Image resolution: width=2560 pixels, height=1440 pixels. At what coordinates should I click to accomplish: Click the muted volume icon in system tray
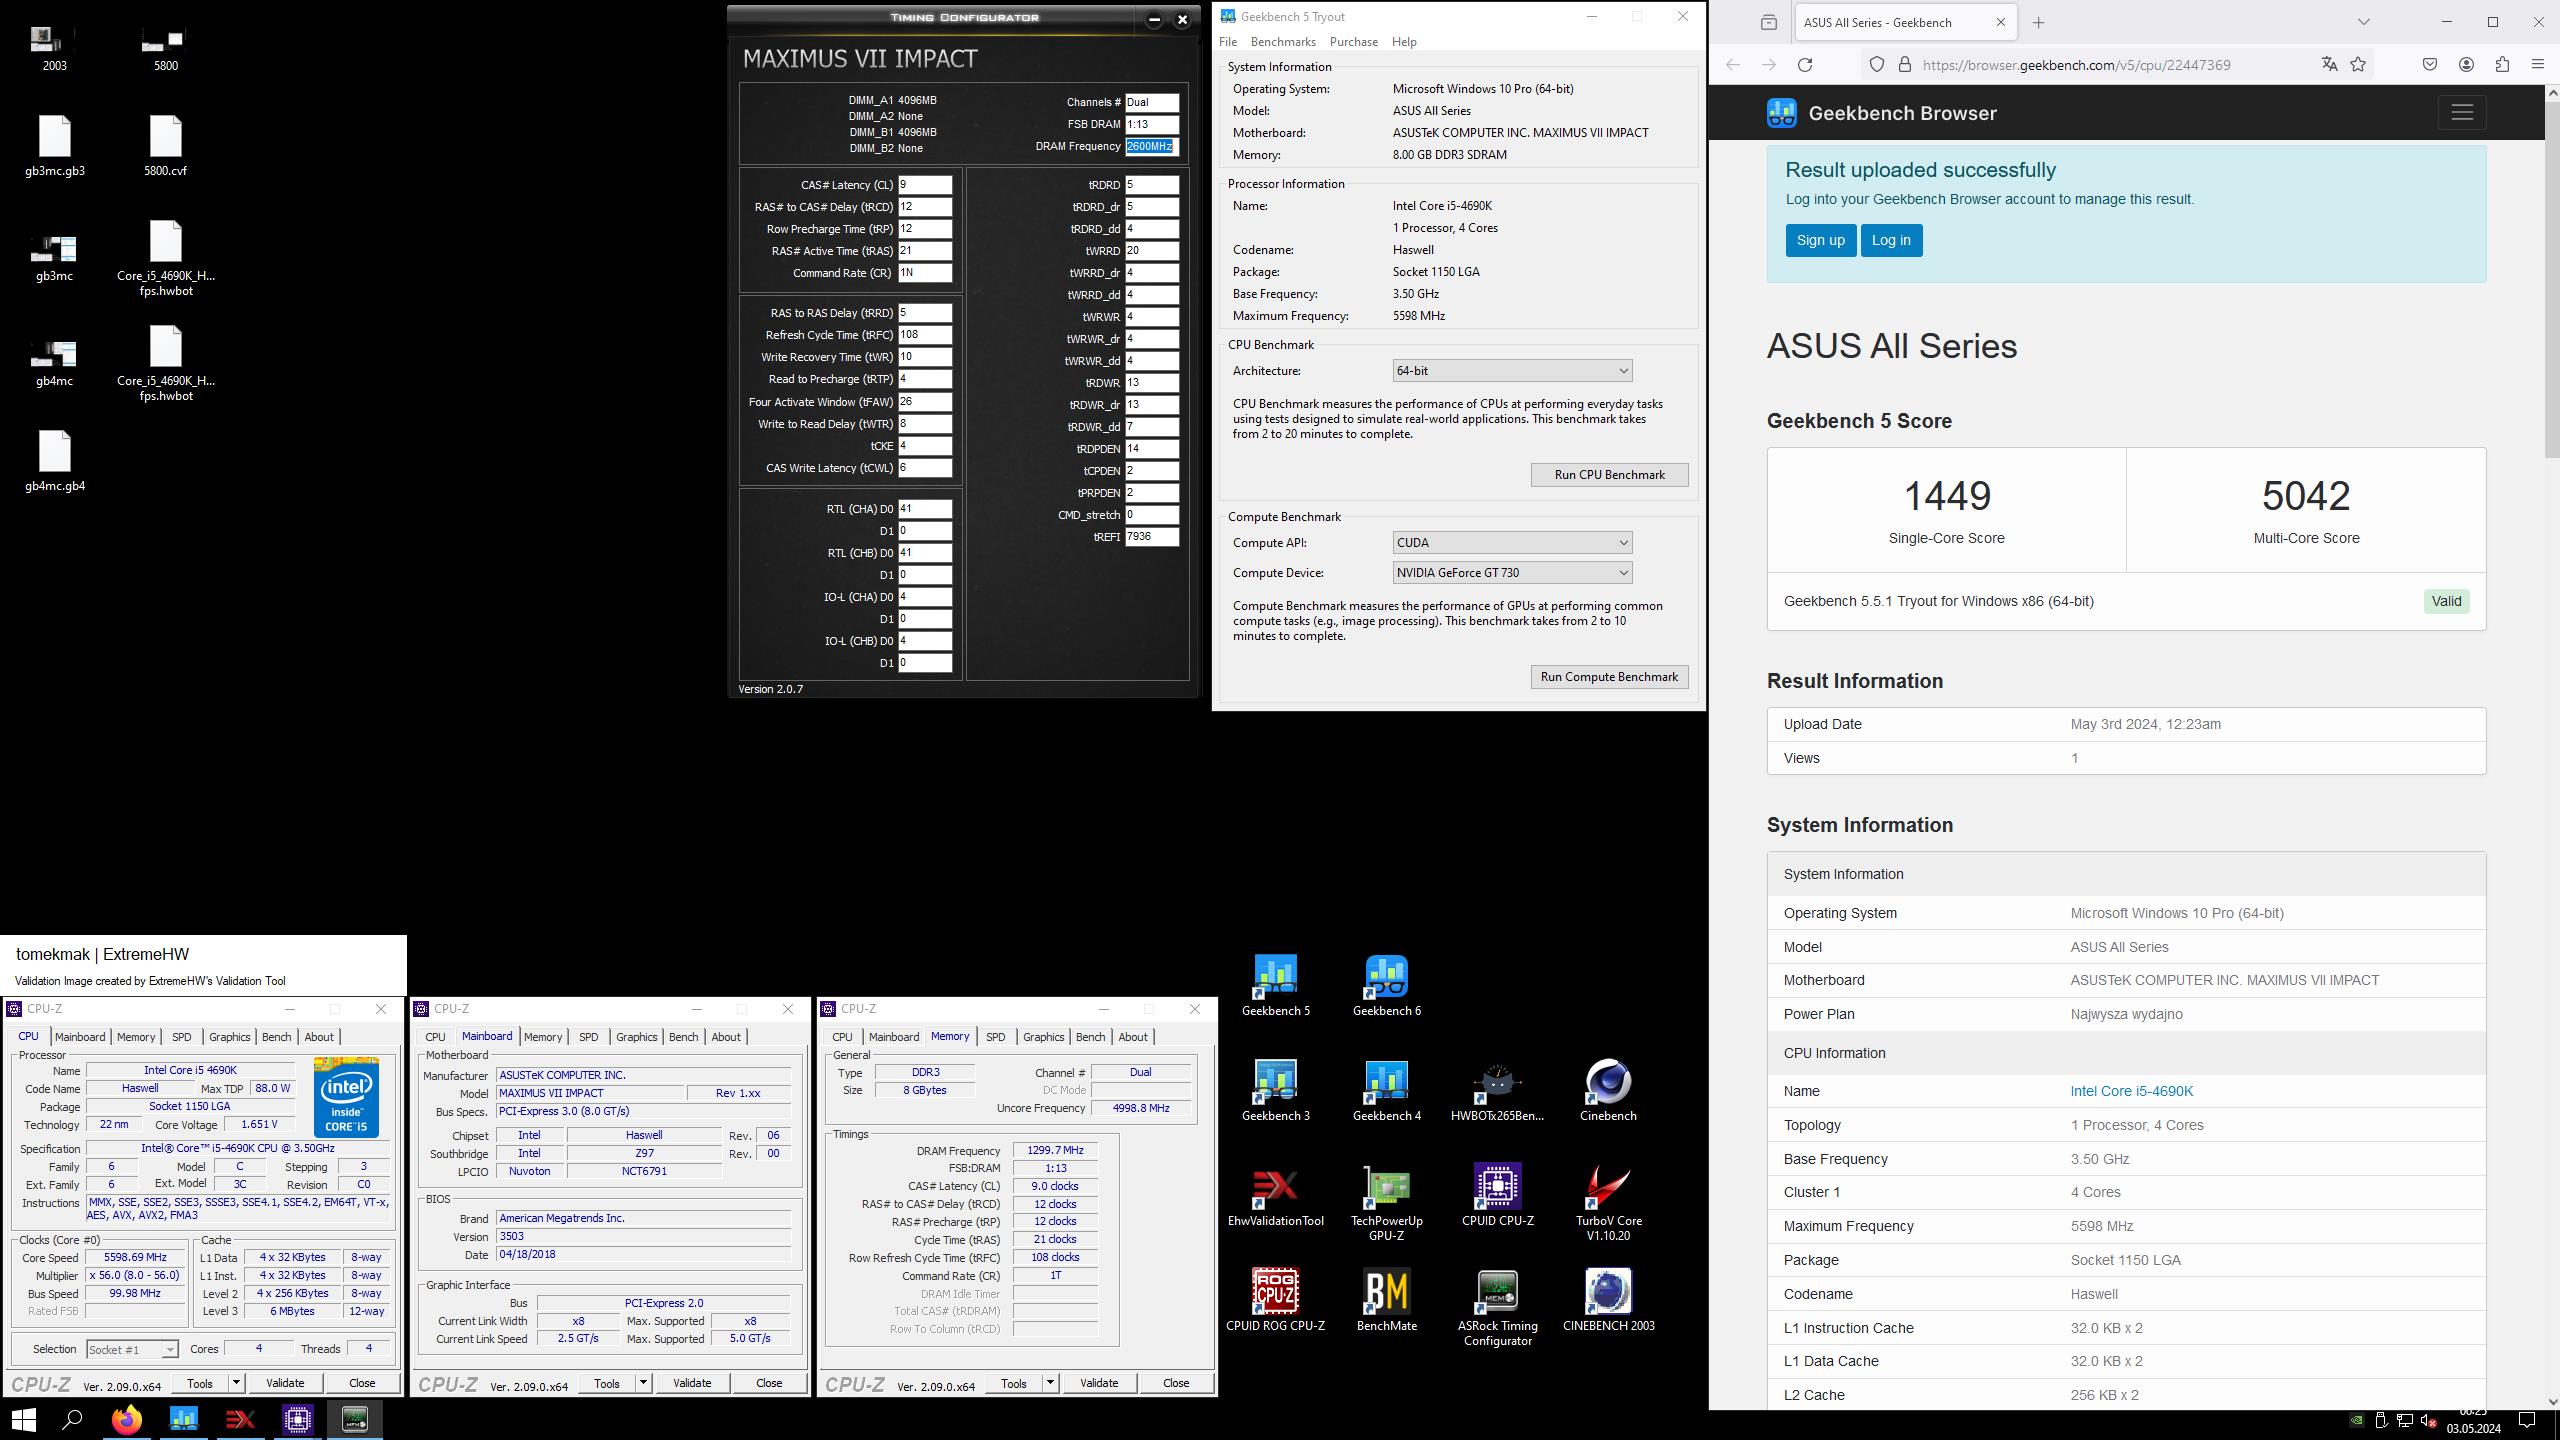2428,1421
